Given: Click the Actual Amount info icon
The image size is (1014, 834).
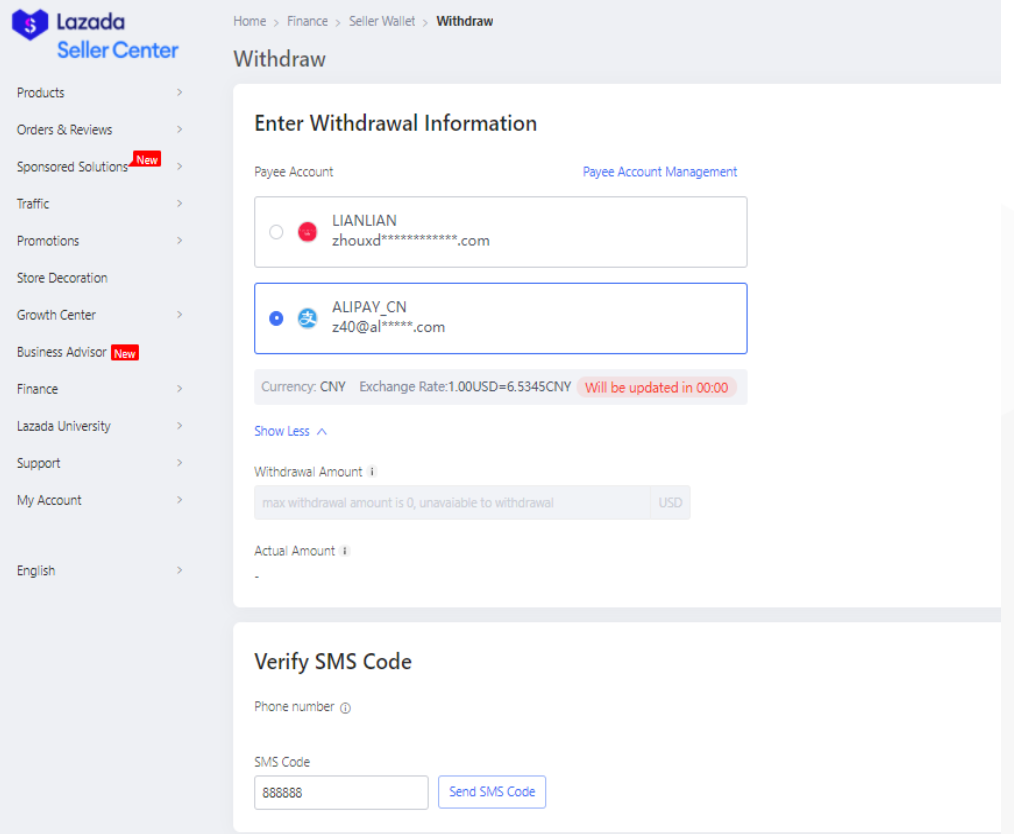Looking at the screenshot, I should coord(345,551).
